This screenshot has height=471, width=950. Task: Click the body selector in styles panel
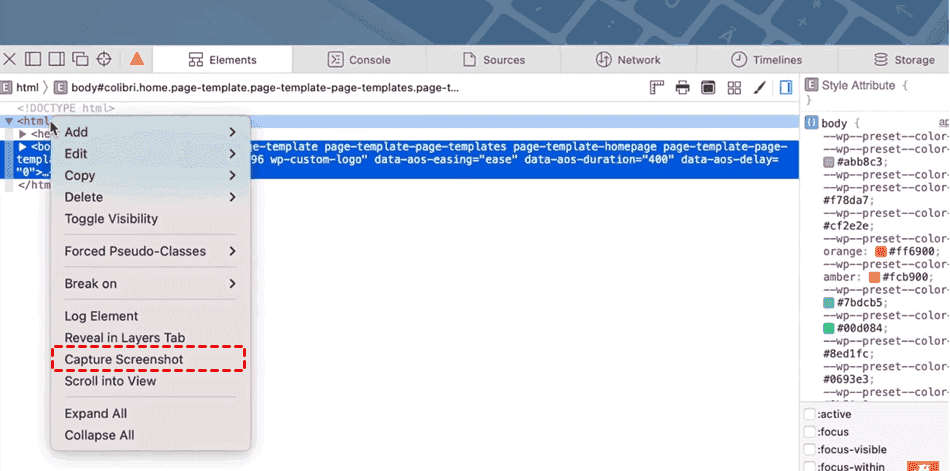[x=834, y=124]
